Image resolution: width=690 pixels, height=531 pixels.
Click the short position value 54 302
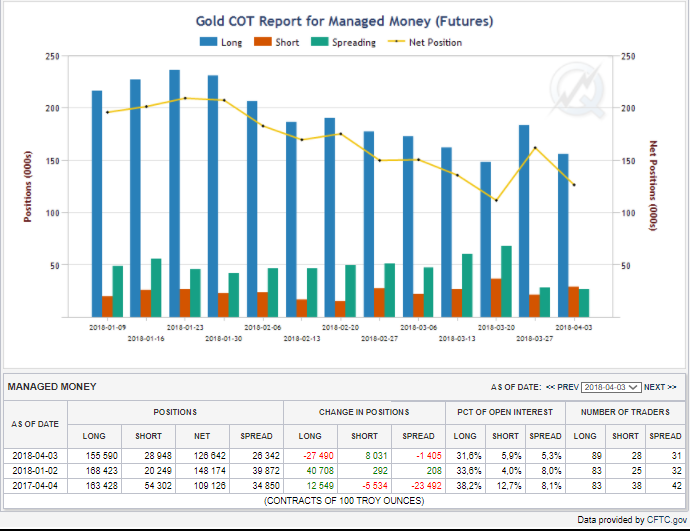(x=158, y=486)
